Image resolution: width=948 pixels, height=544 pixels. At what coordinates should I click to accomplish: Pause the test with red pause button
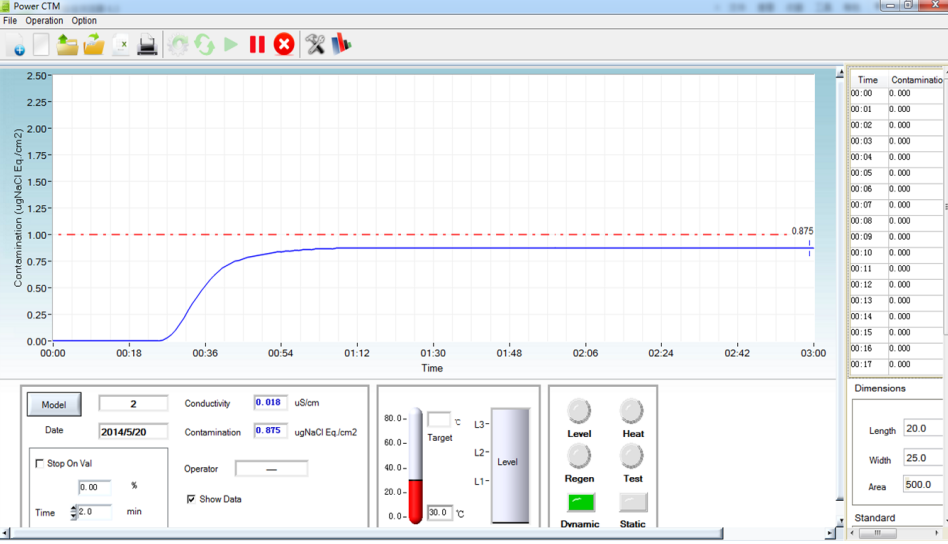click(x=257, y=45)
